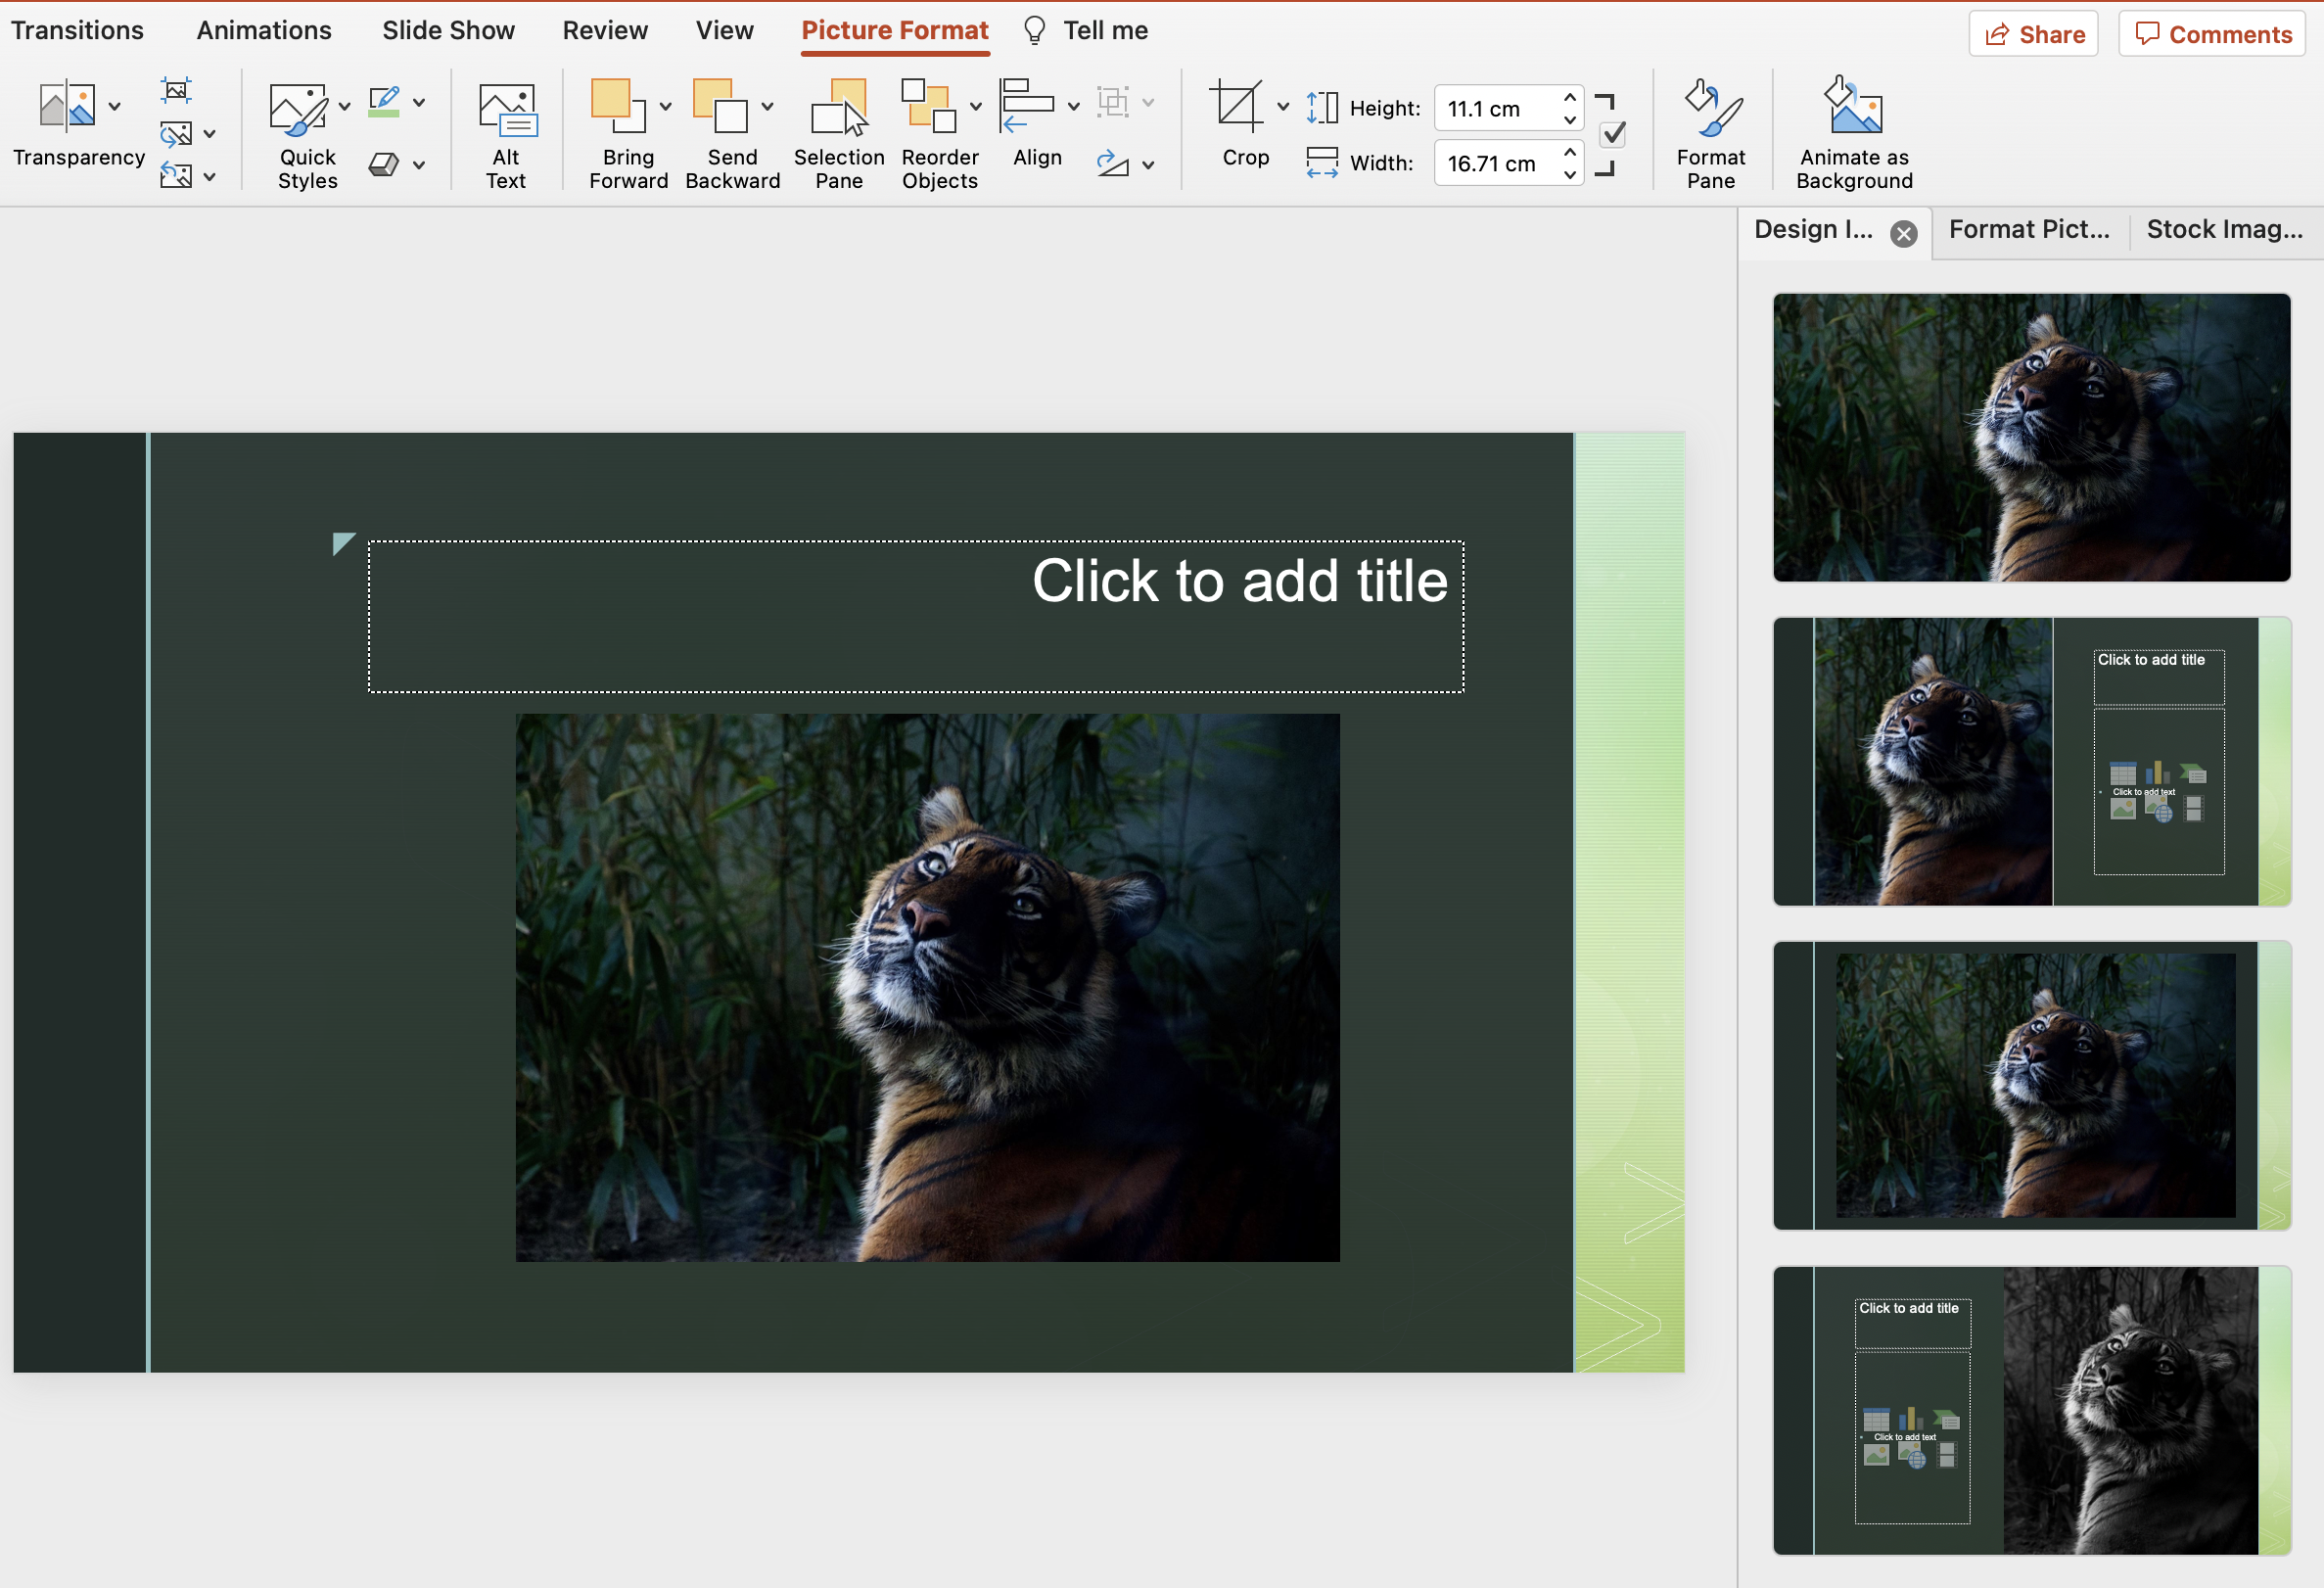Open the Review ribbon tab

[605, 30]
